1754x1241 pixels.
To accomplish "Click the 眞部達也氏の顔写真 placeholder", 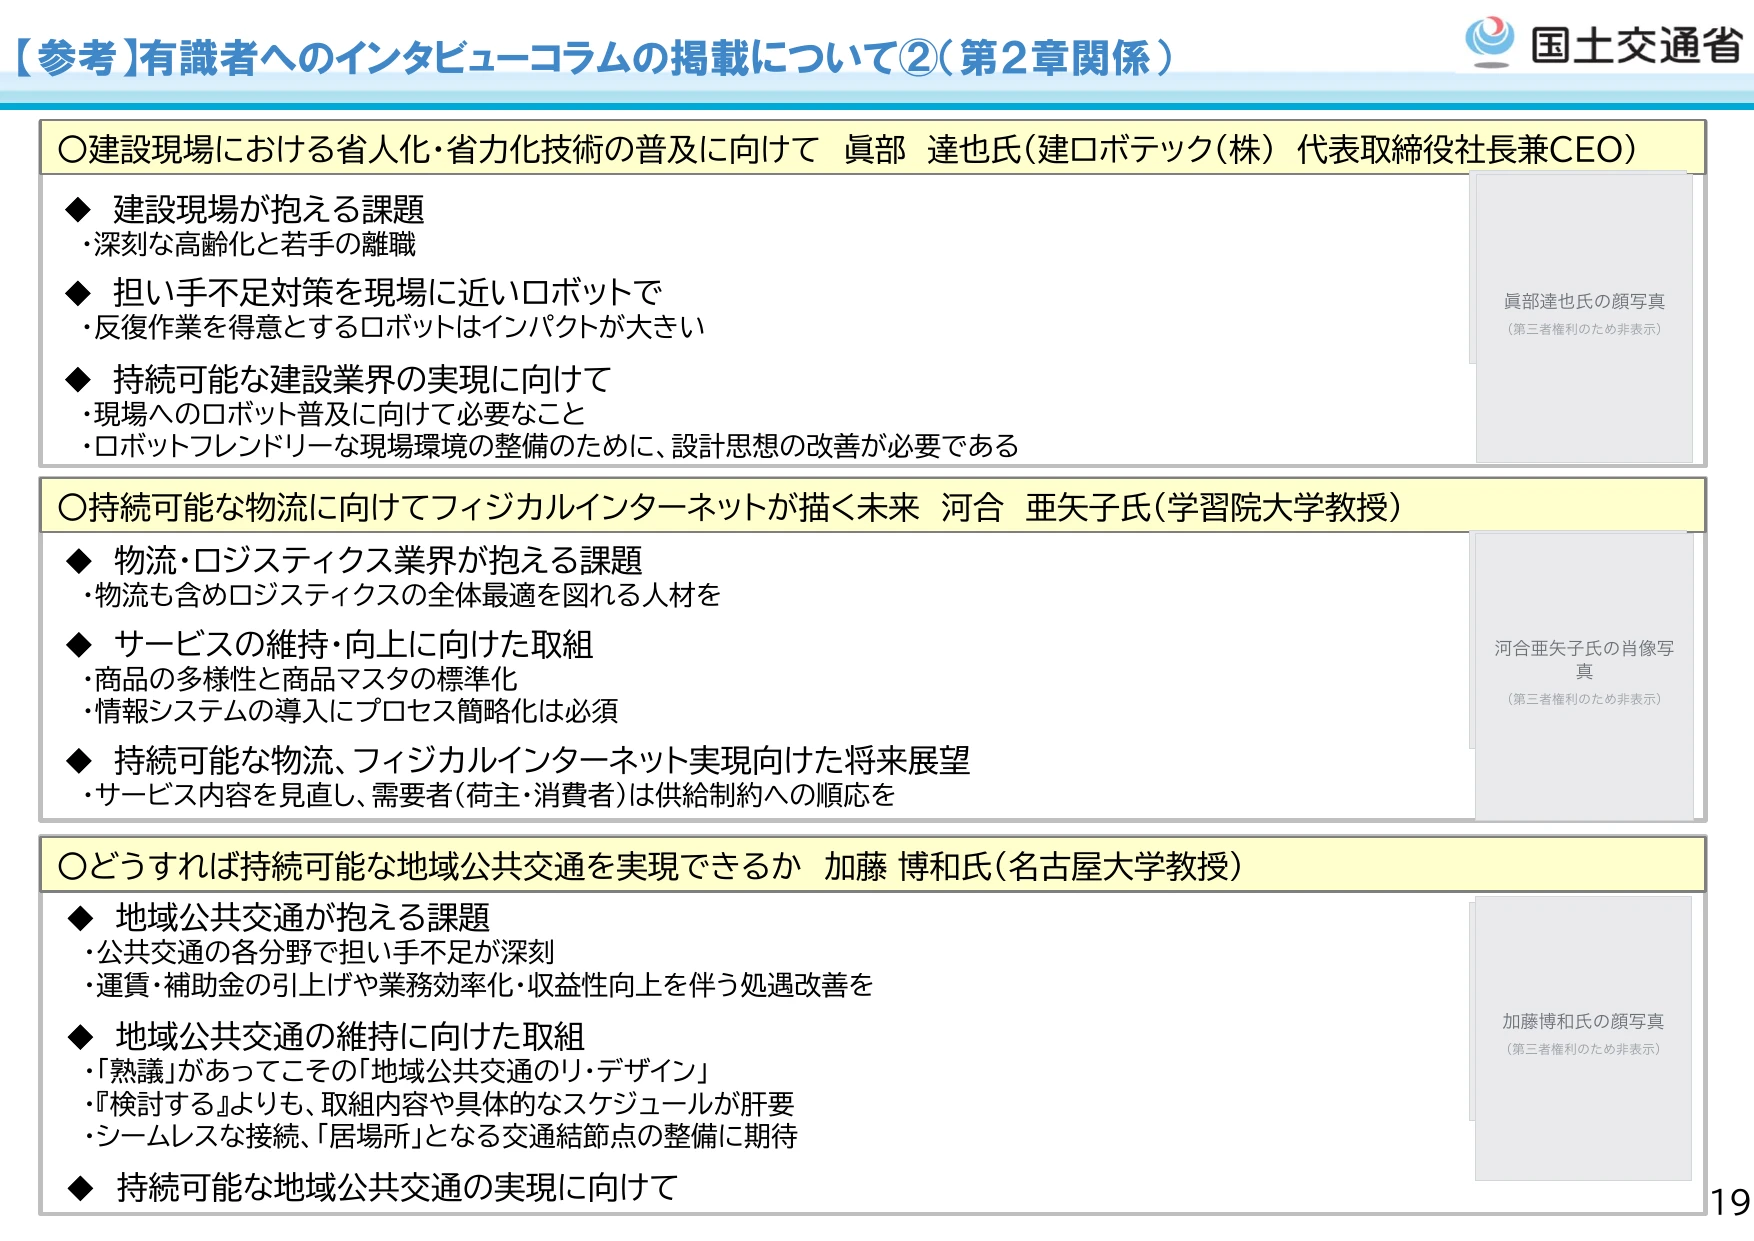I will coord(1584,317).
